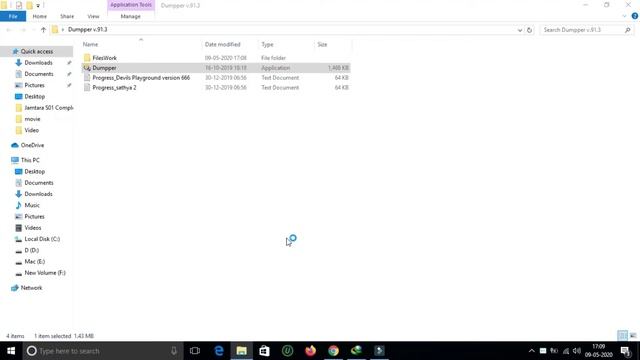Open the Video folder in sidebar

[31, 130]
